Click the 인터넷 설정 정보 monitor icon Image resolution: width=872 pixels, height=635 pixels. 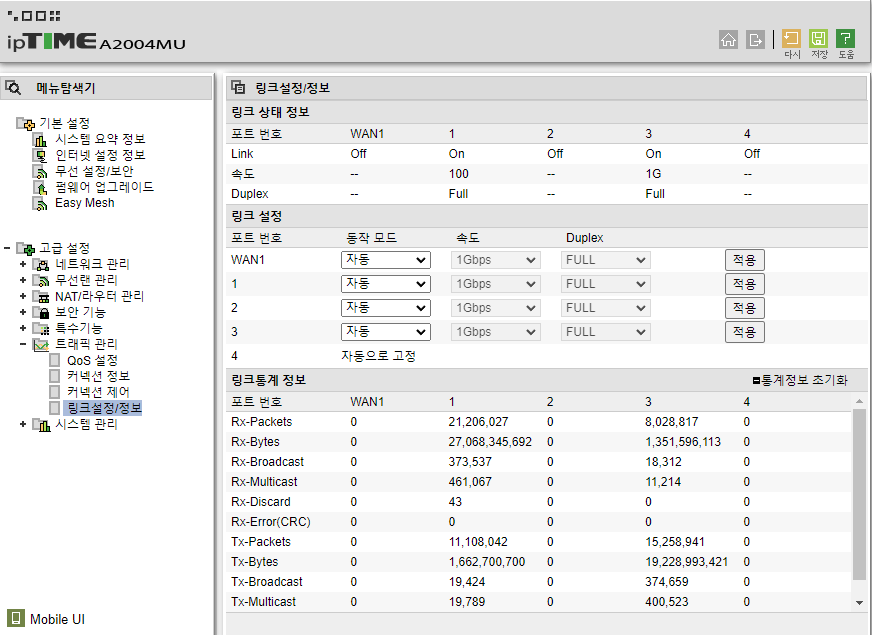[40, 156]
